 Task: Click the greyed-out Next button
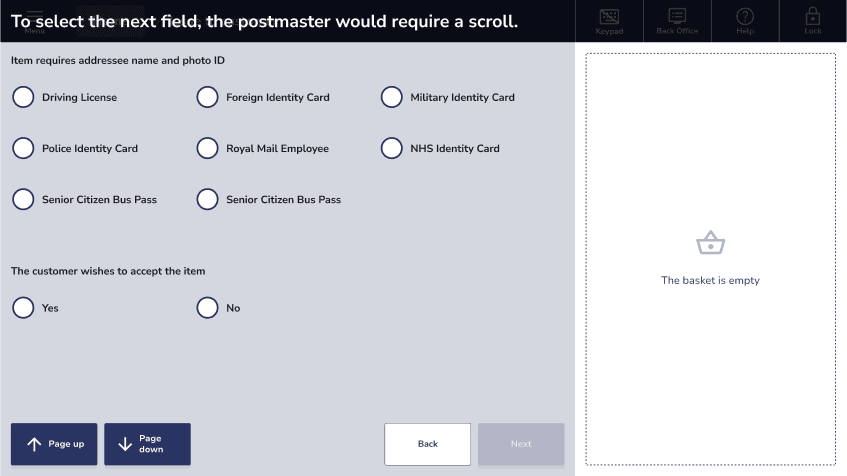pos(521,444)
